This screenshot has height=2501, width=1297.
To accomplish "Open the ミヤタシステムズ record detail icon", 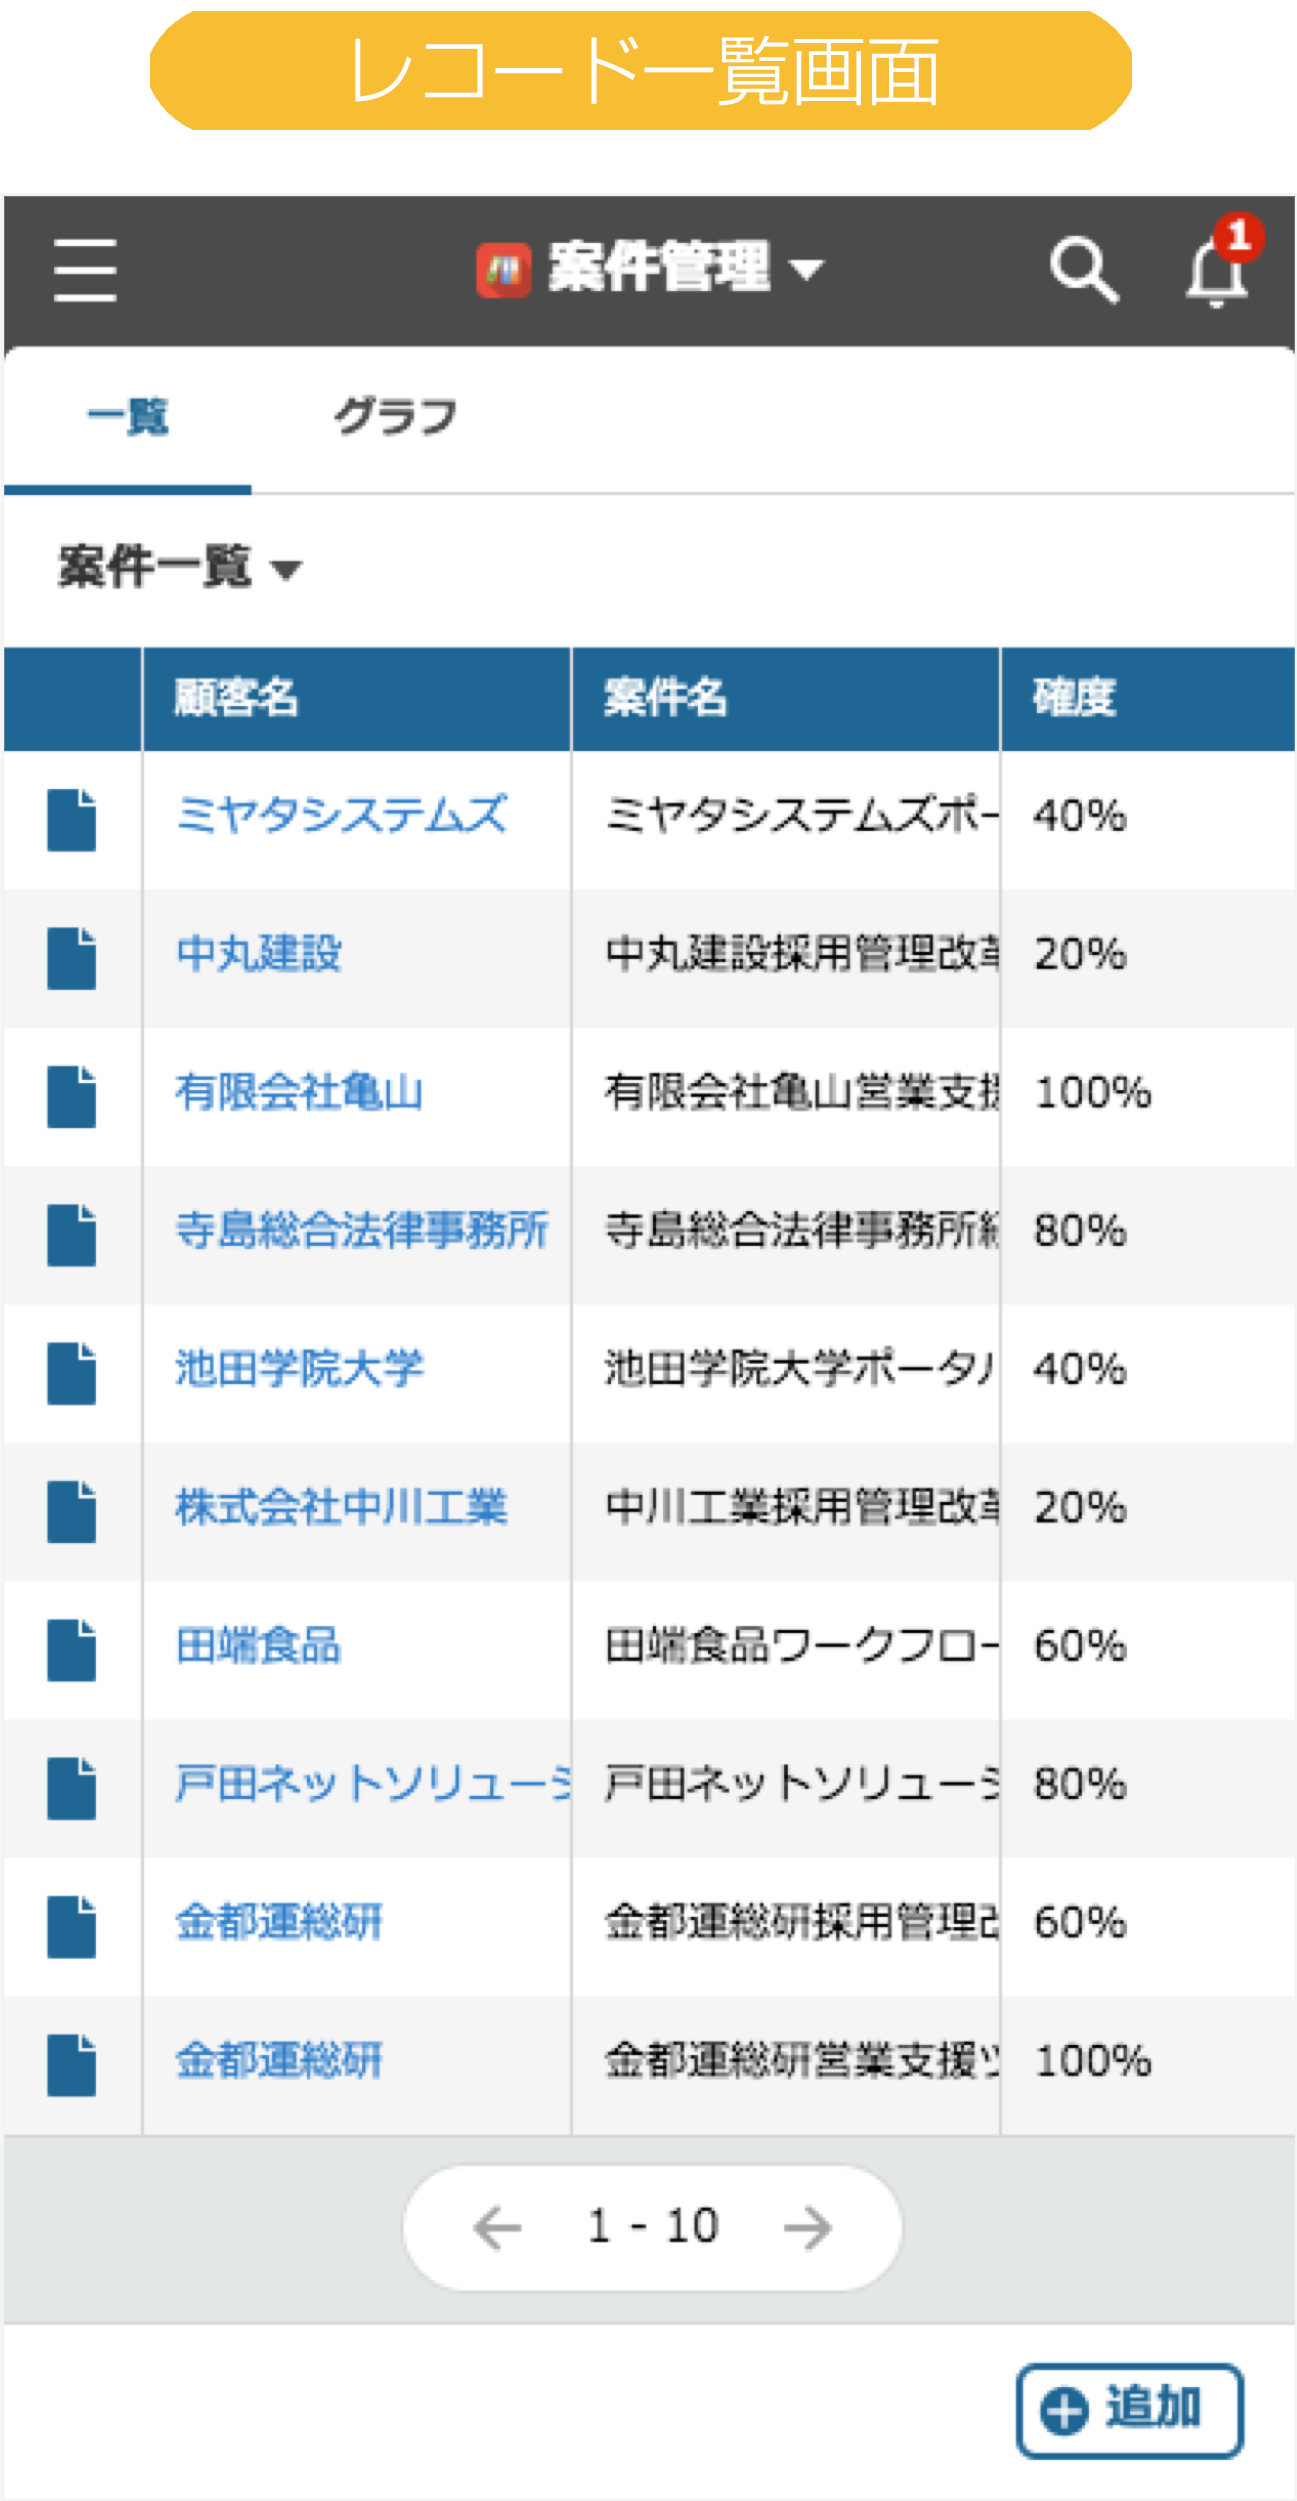I will [x=72, y=820].
